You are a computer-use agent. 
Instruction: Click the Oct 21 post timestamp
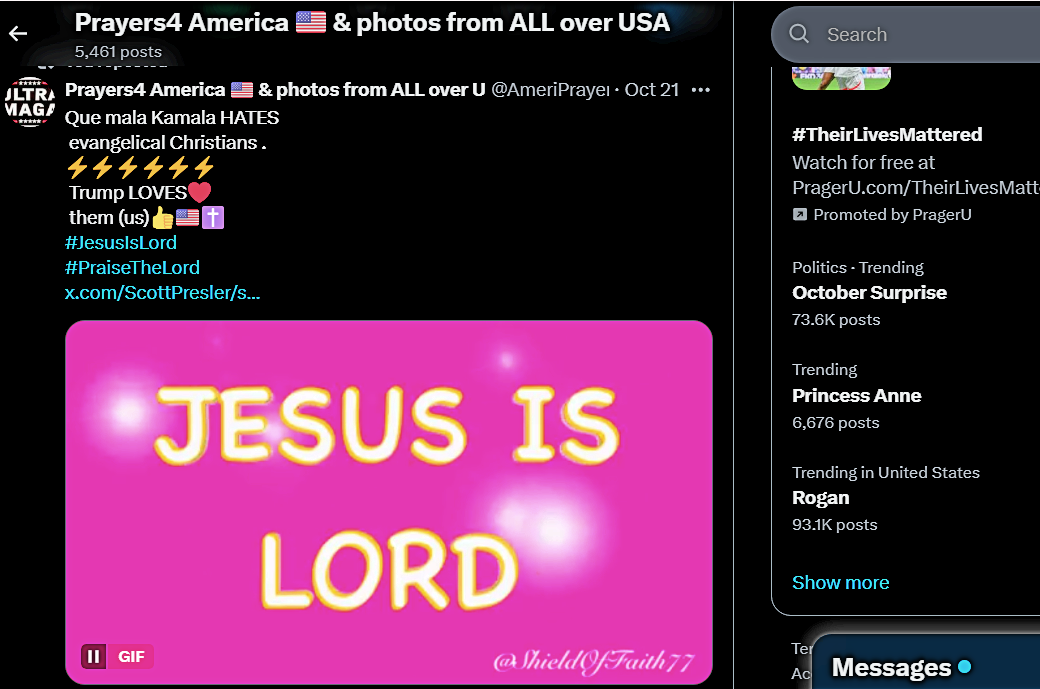click(x=651, y=90)
